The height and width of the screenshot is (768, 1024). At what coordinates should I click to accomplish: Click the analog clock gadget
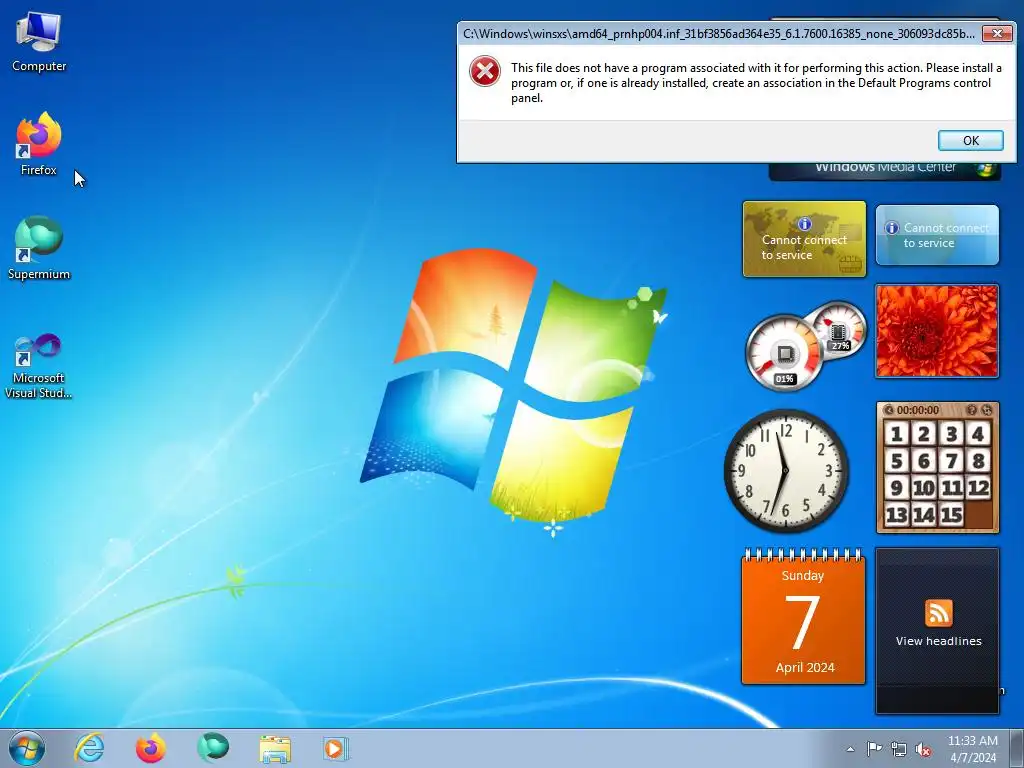coord(786,471)
